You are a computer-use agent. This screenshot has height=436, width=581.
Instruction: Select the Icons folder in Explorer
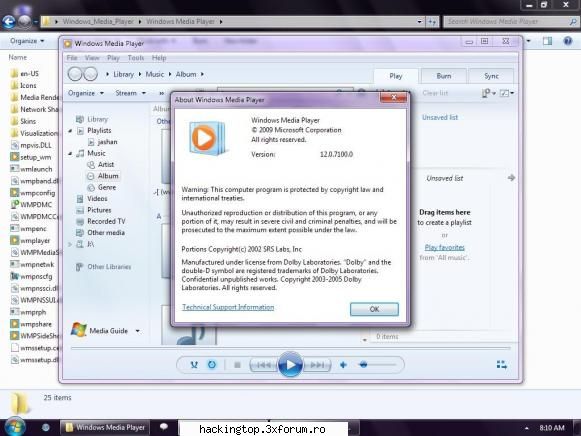(x=28, y=85)
